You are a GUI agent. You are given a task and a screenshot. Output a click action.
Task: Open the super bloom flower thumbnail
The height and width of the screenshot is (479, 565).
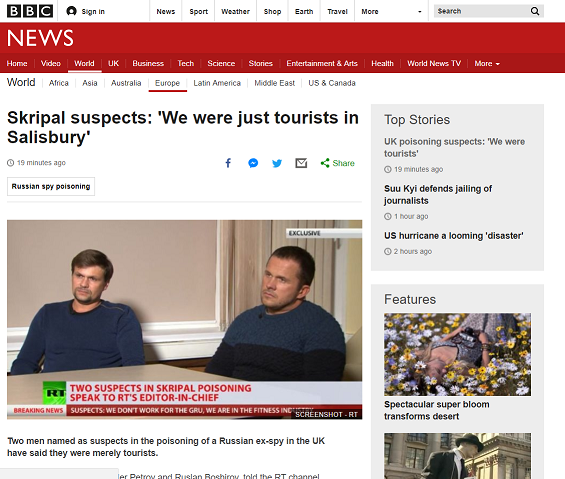[x=457, y=354]
